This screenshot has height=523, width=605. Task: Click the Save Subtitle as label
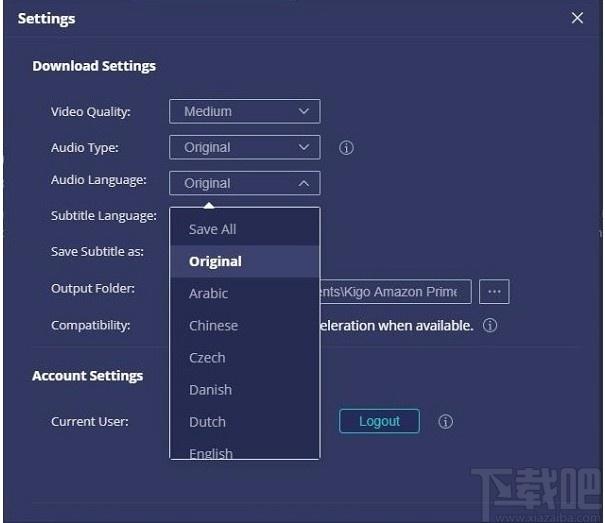click(97, 252)
